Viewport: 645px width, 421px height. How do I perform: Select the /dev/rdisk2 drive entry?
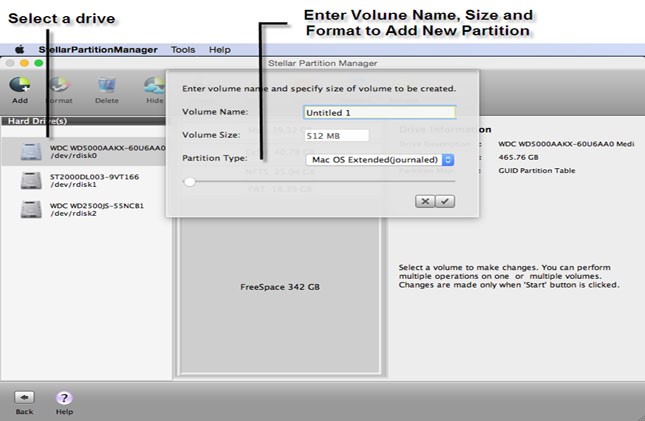tap(86, 209)
